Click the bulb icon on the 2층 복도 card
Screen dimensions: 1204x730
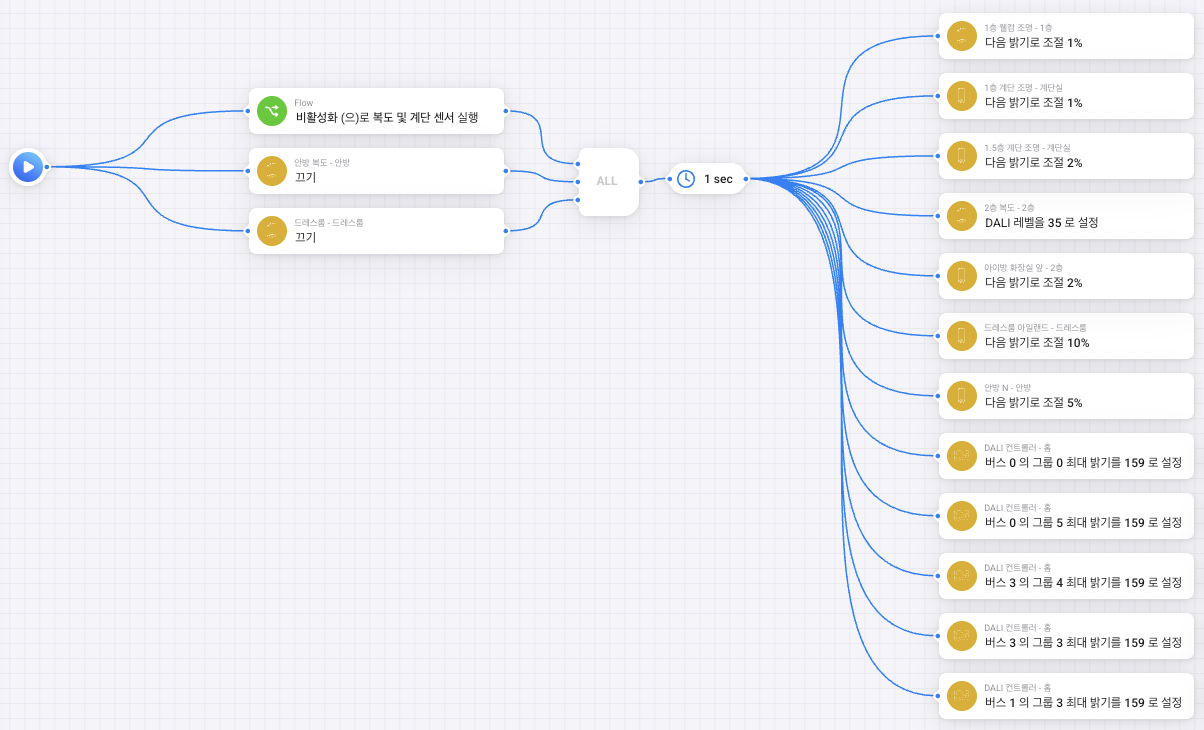961,216
